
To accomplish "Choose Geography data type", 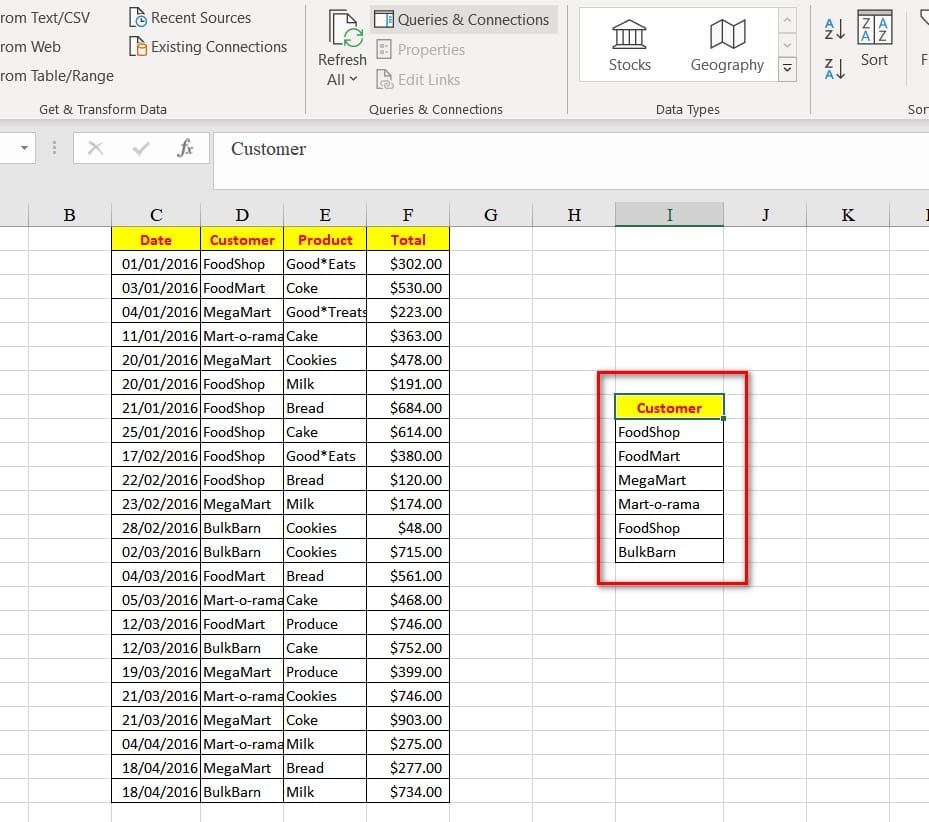I will [727, 45].
